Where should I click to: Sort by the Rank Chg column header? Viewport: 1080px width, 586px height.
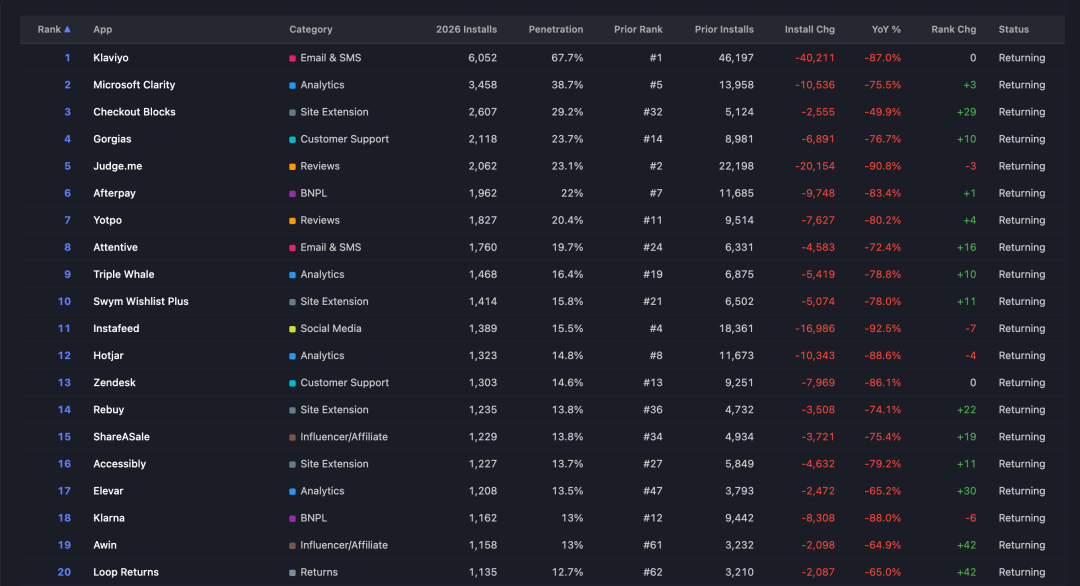coord(953,30)
